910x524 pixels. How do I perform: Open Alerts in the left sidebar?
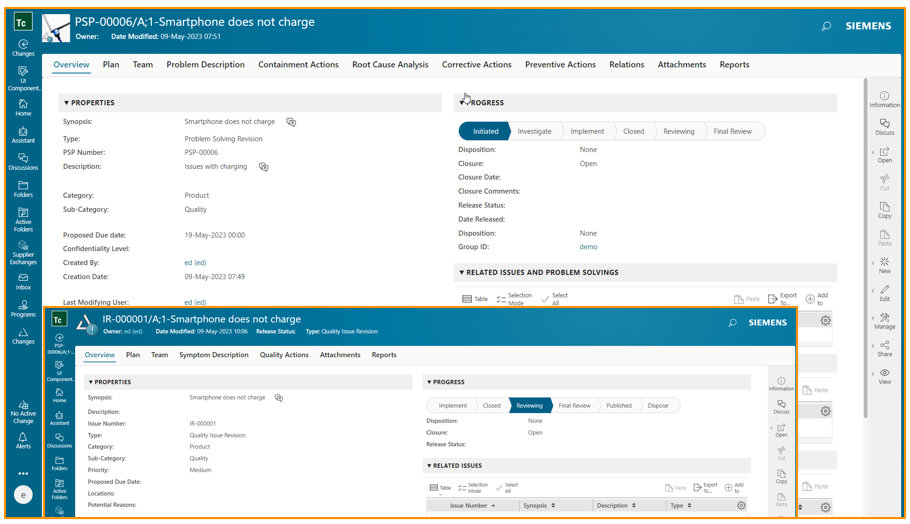pyautogui.click(x=23, y=440)
